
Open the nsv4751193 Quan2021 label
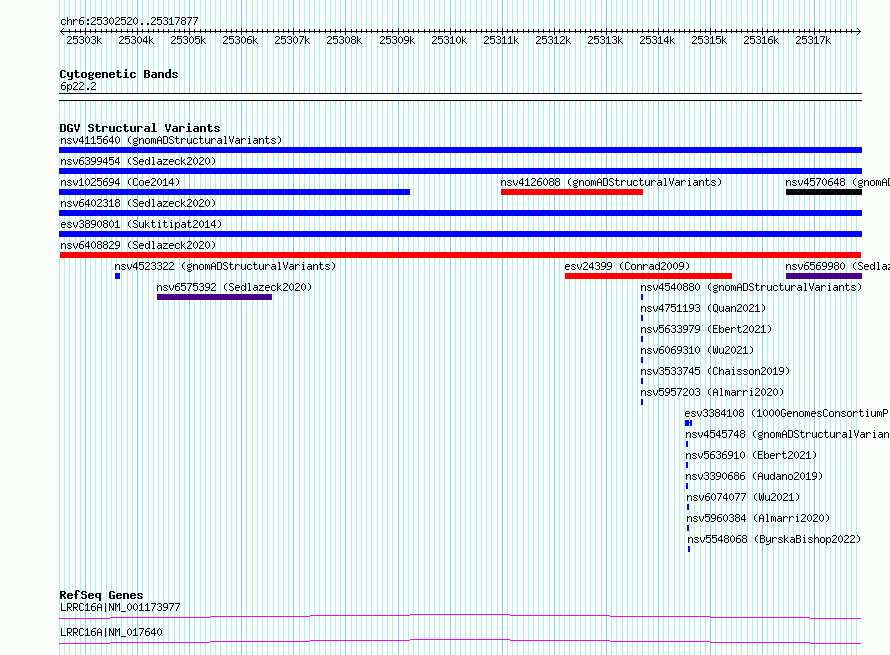click(703, 308)
